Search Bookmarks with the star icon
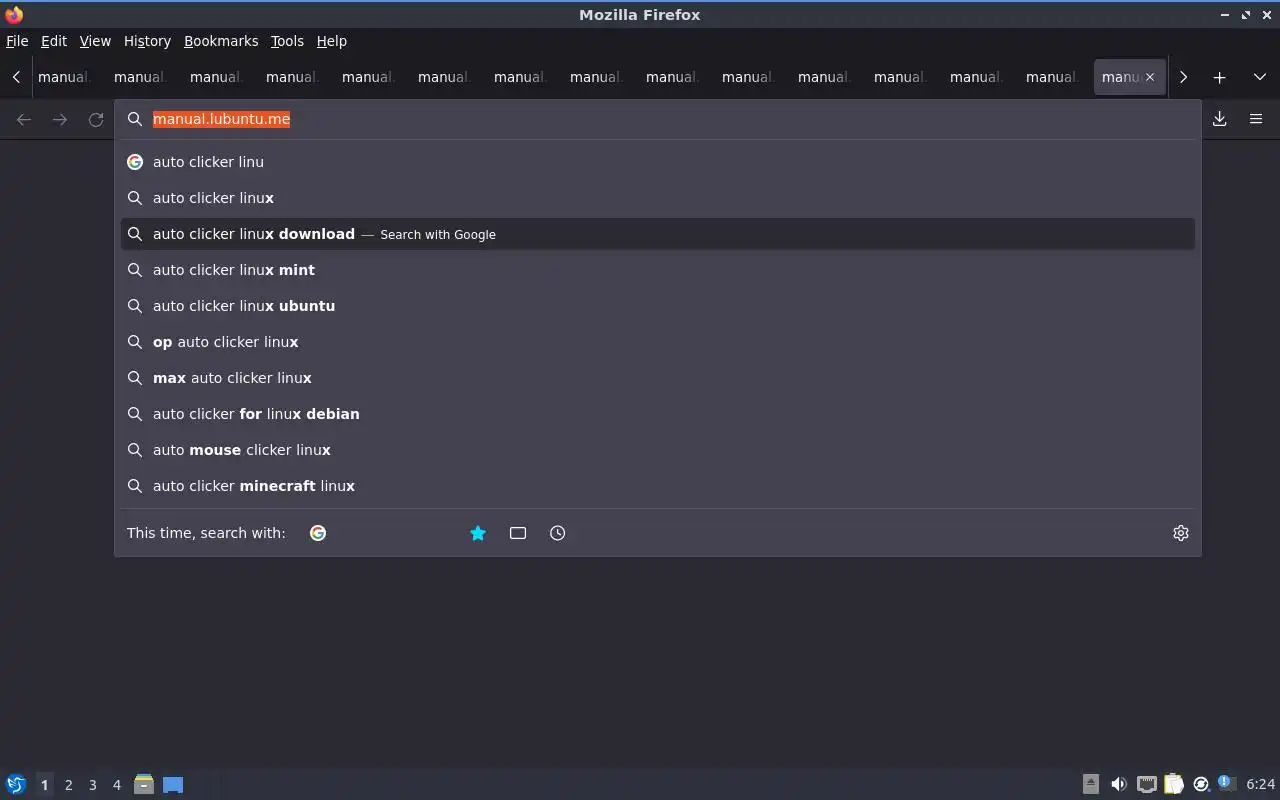This screenshot has height=800, width=1280. pos(478,533)
